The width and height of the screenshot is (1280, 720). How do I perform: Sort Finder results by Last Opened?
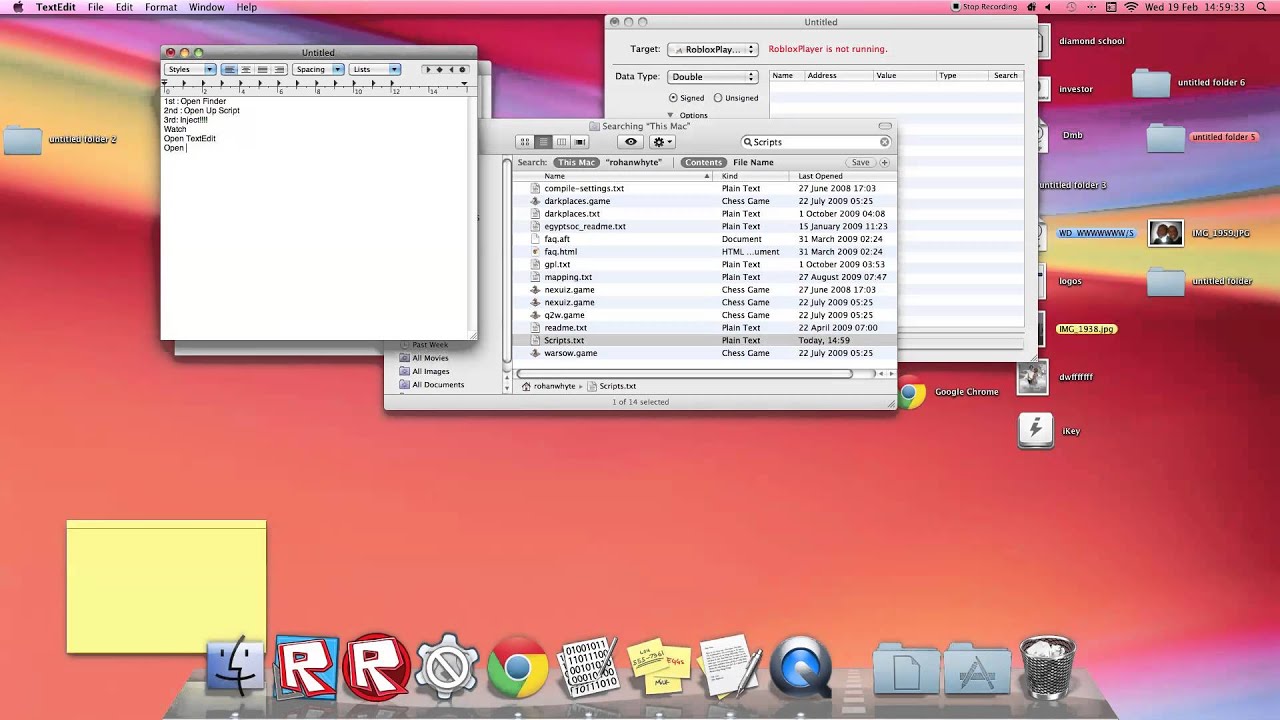[x=843, y=176]
